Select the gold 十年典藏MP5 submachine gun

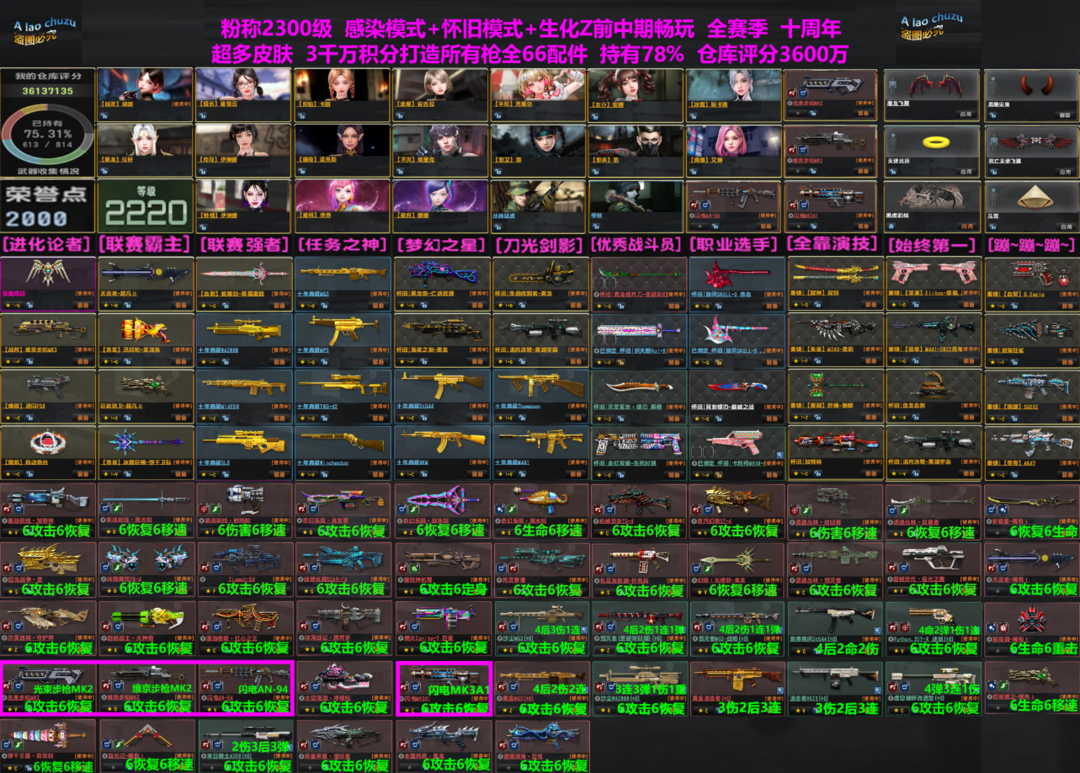coord(342,340)
